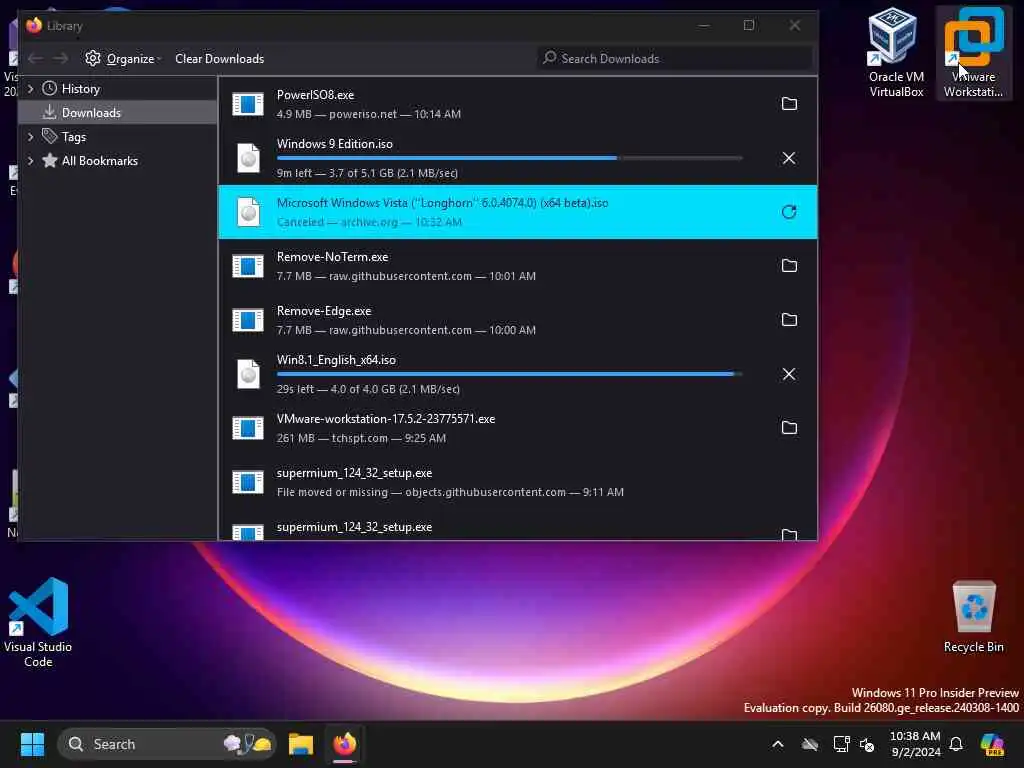1024x768 pixels.
Task: Open the Copilot preview icon
Action: [x=992, y=744]
